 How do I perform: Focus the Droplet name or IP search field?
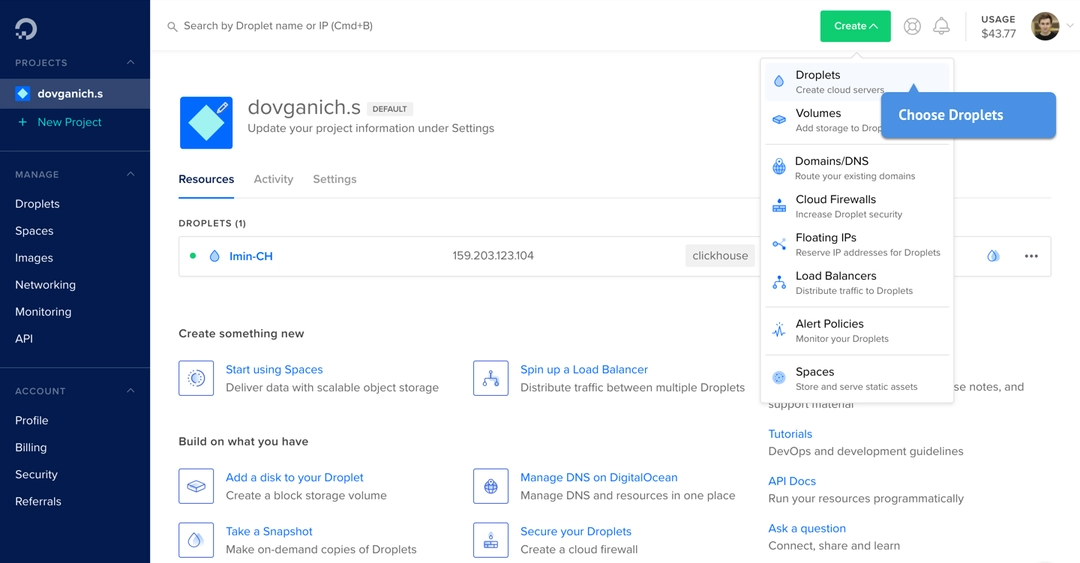pyautogui.click(x=278, y=26)
